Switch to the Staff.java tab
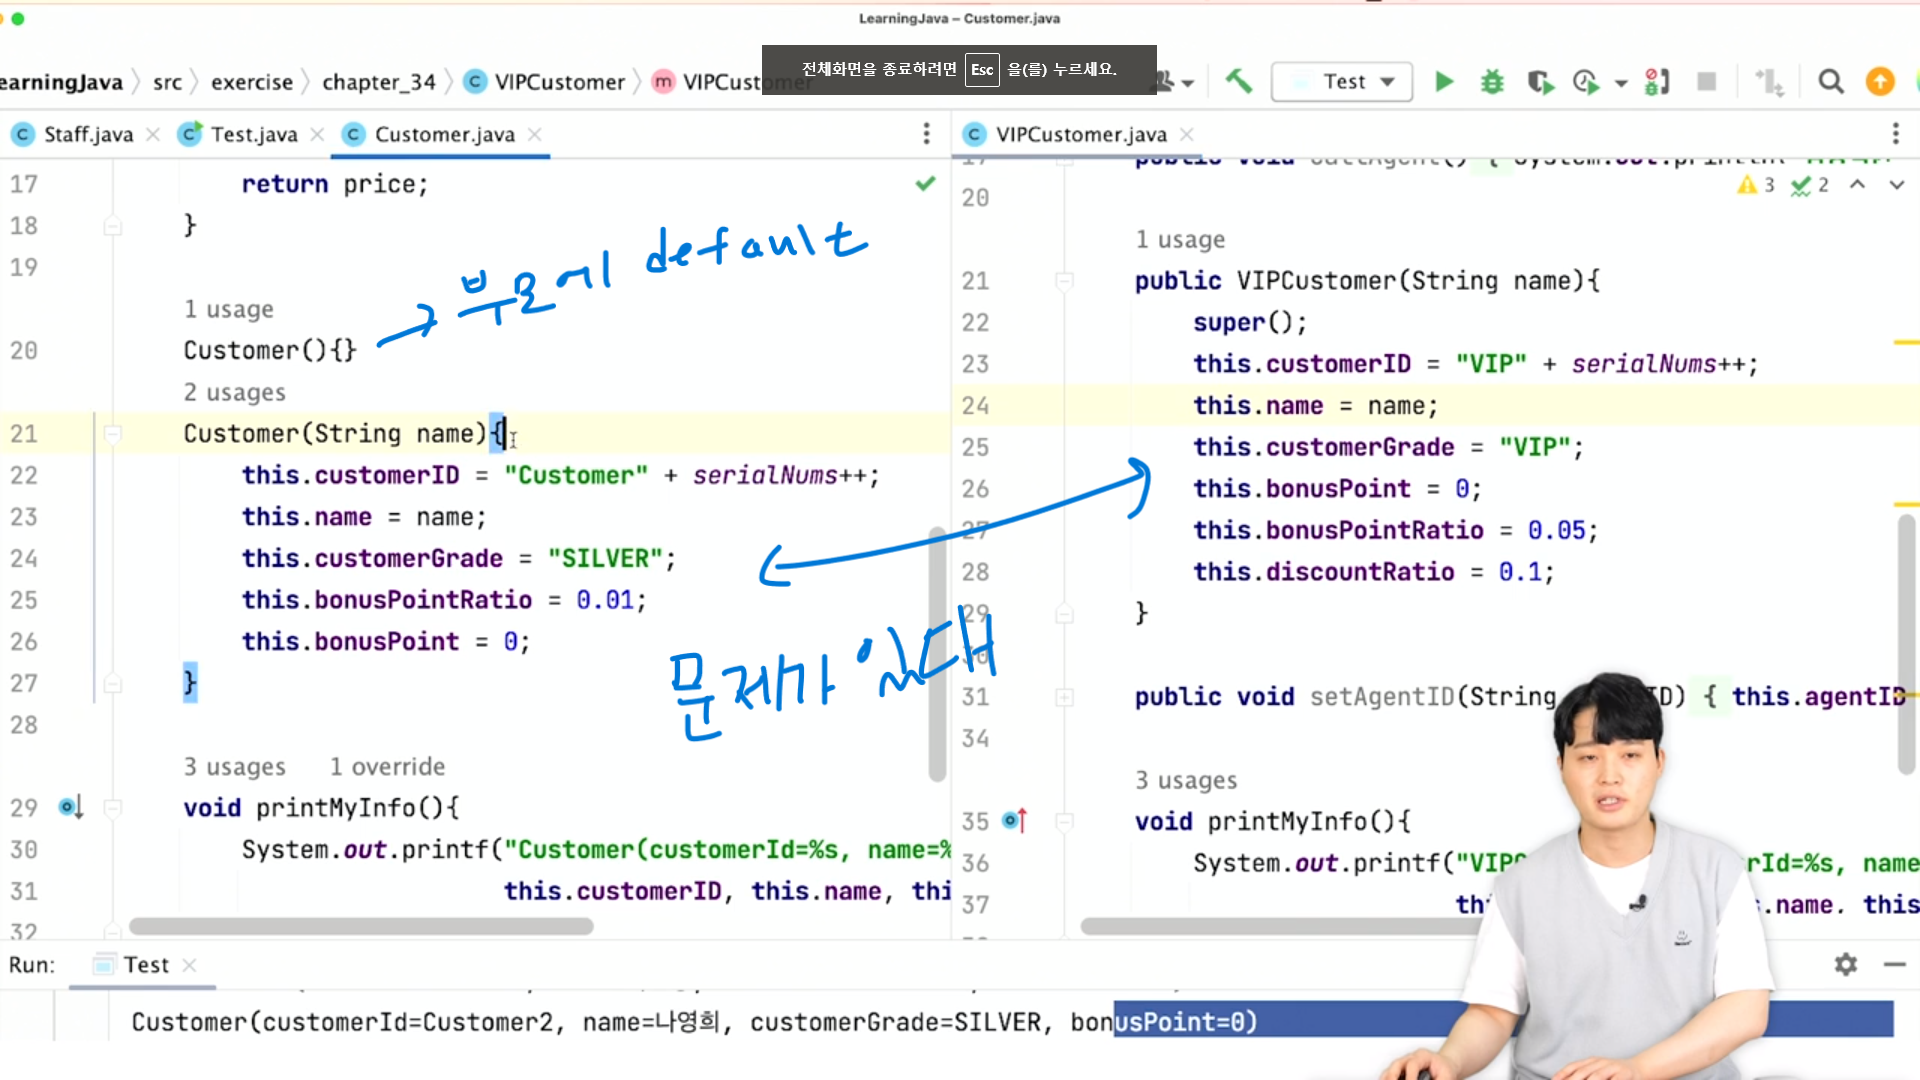This screenshot has height=1080, width=1920. tap(87, 134)
